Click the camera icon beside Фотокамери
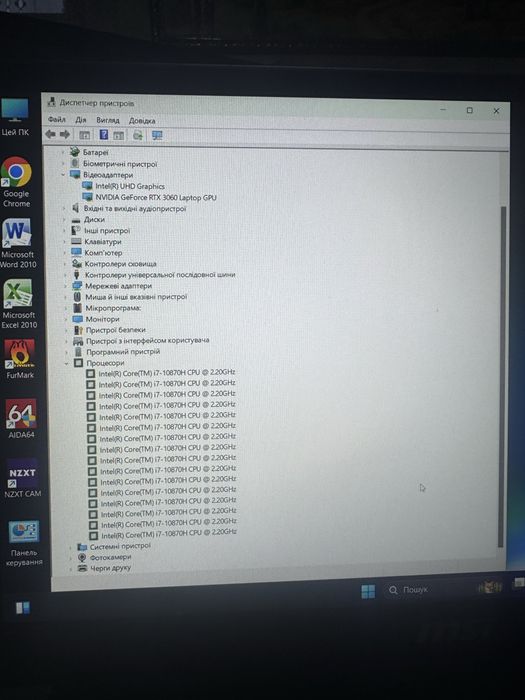 [x=82, y=557]
